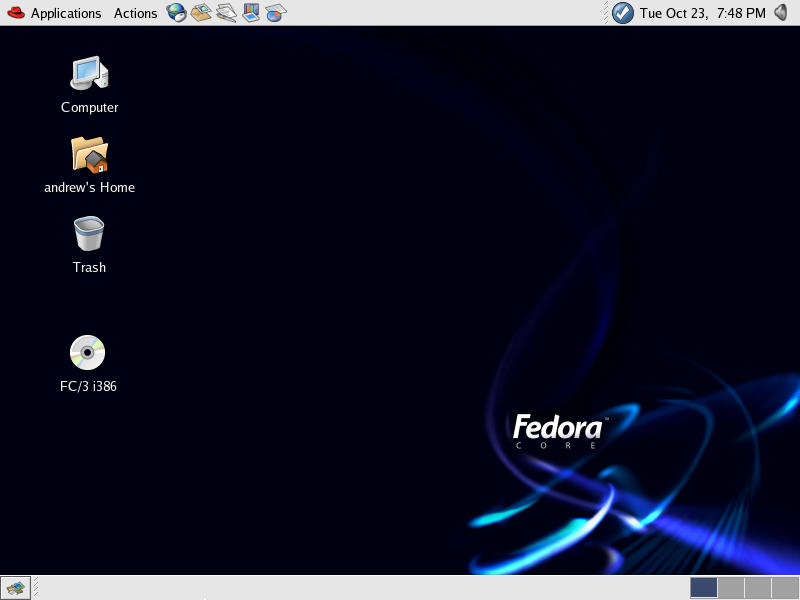
Task: Click the Red Hat update checkmark icon
Action: point(622,13)
